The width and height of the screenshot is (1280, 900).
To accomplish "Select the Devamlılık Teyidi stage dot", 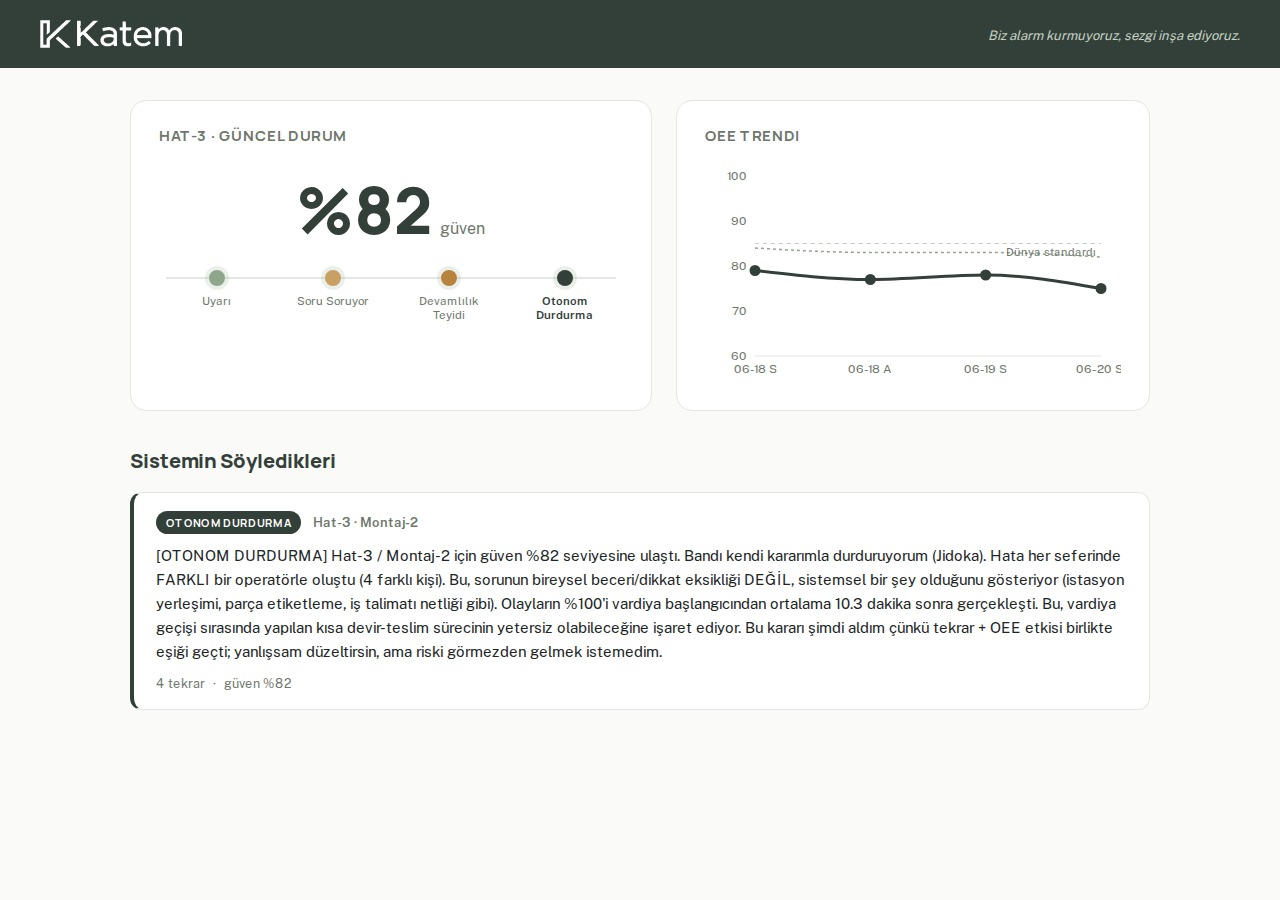I will coord(449,278).
